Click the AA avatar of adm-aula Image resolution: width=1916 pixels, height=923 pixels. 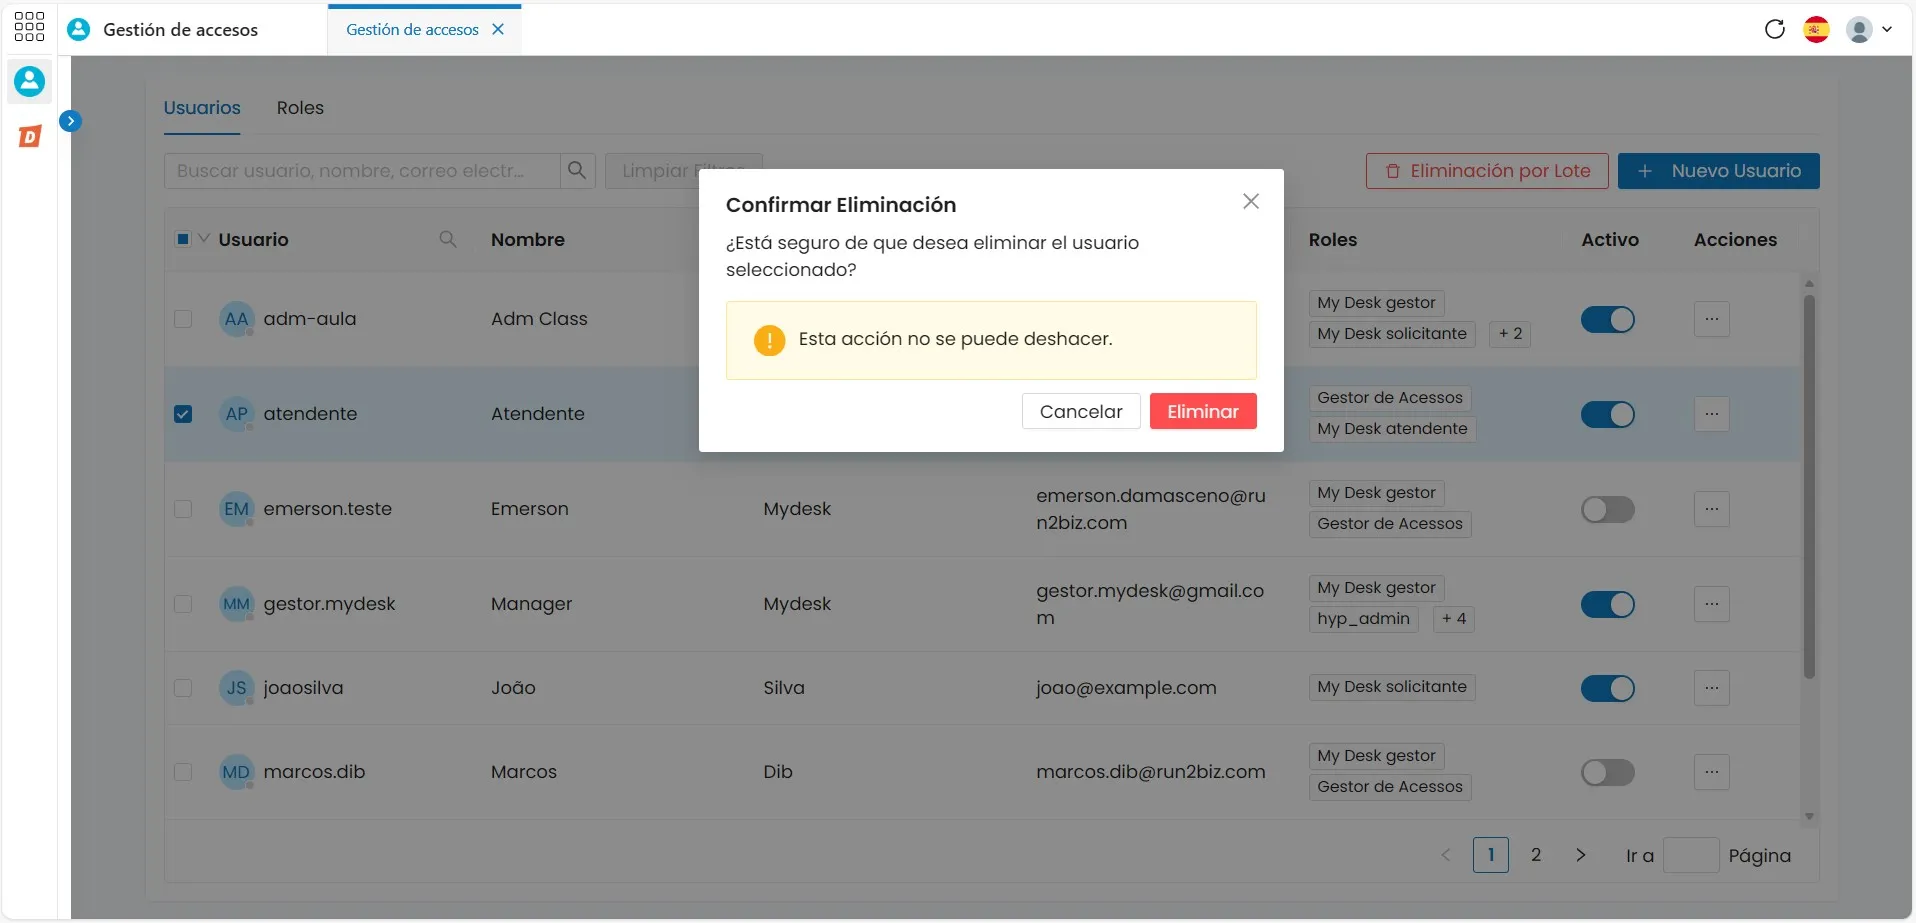coord(236,319)
